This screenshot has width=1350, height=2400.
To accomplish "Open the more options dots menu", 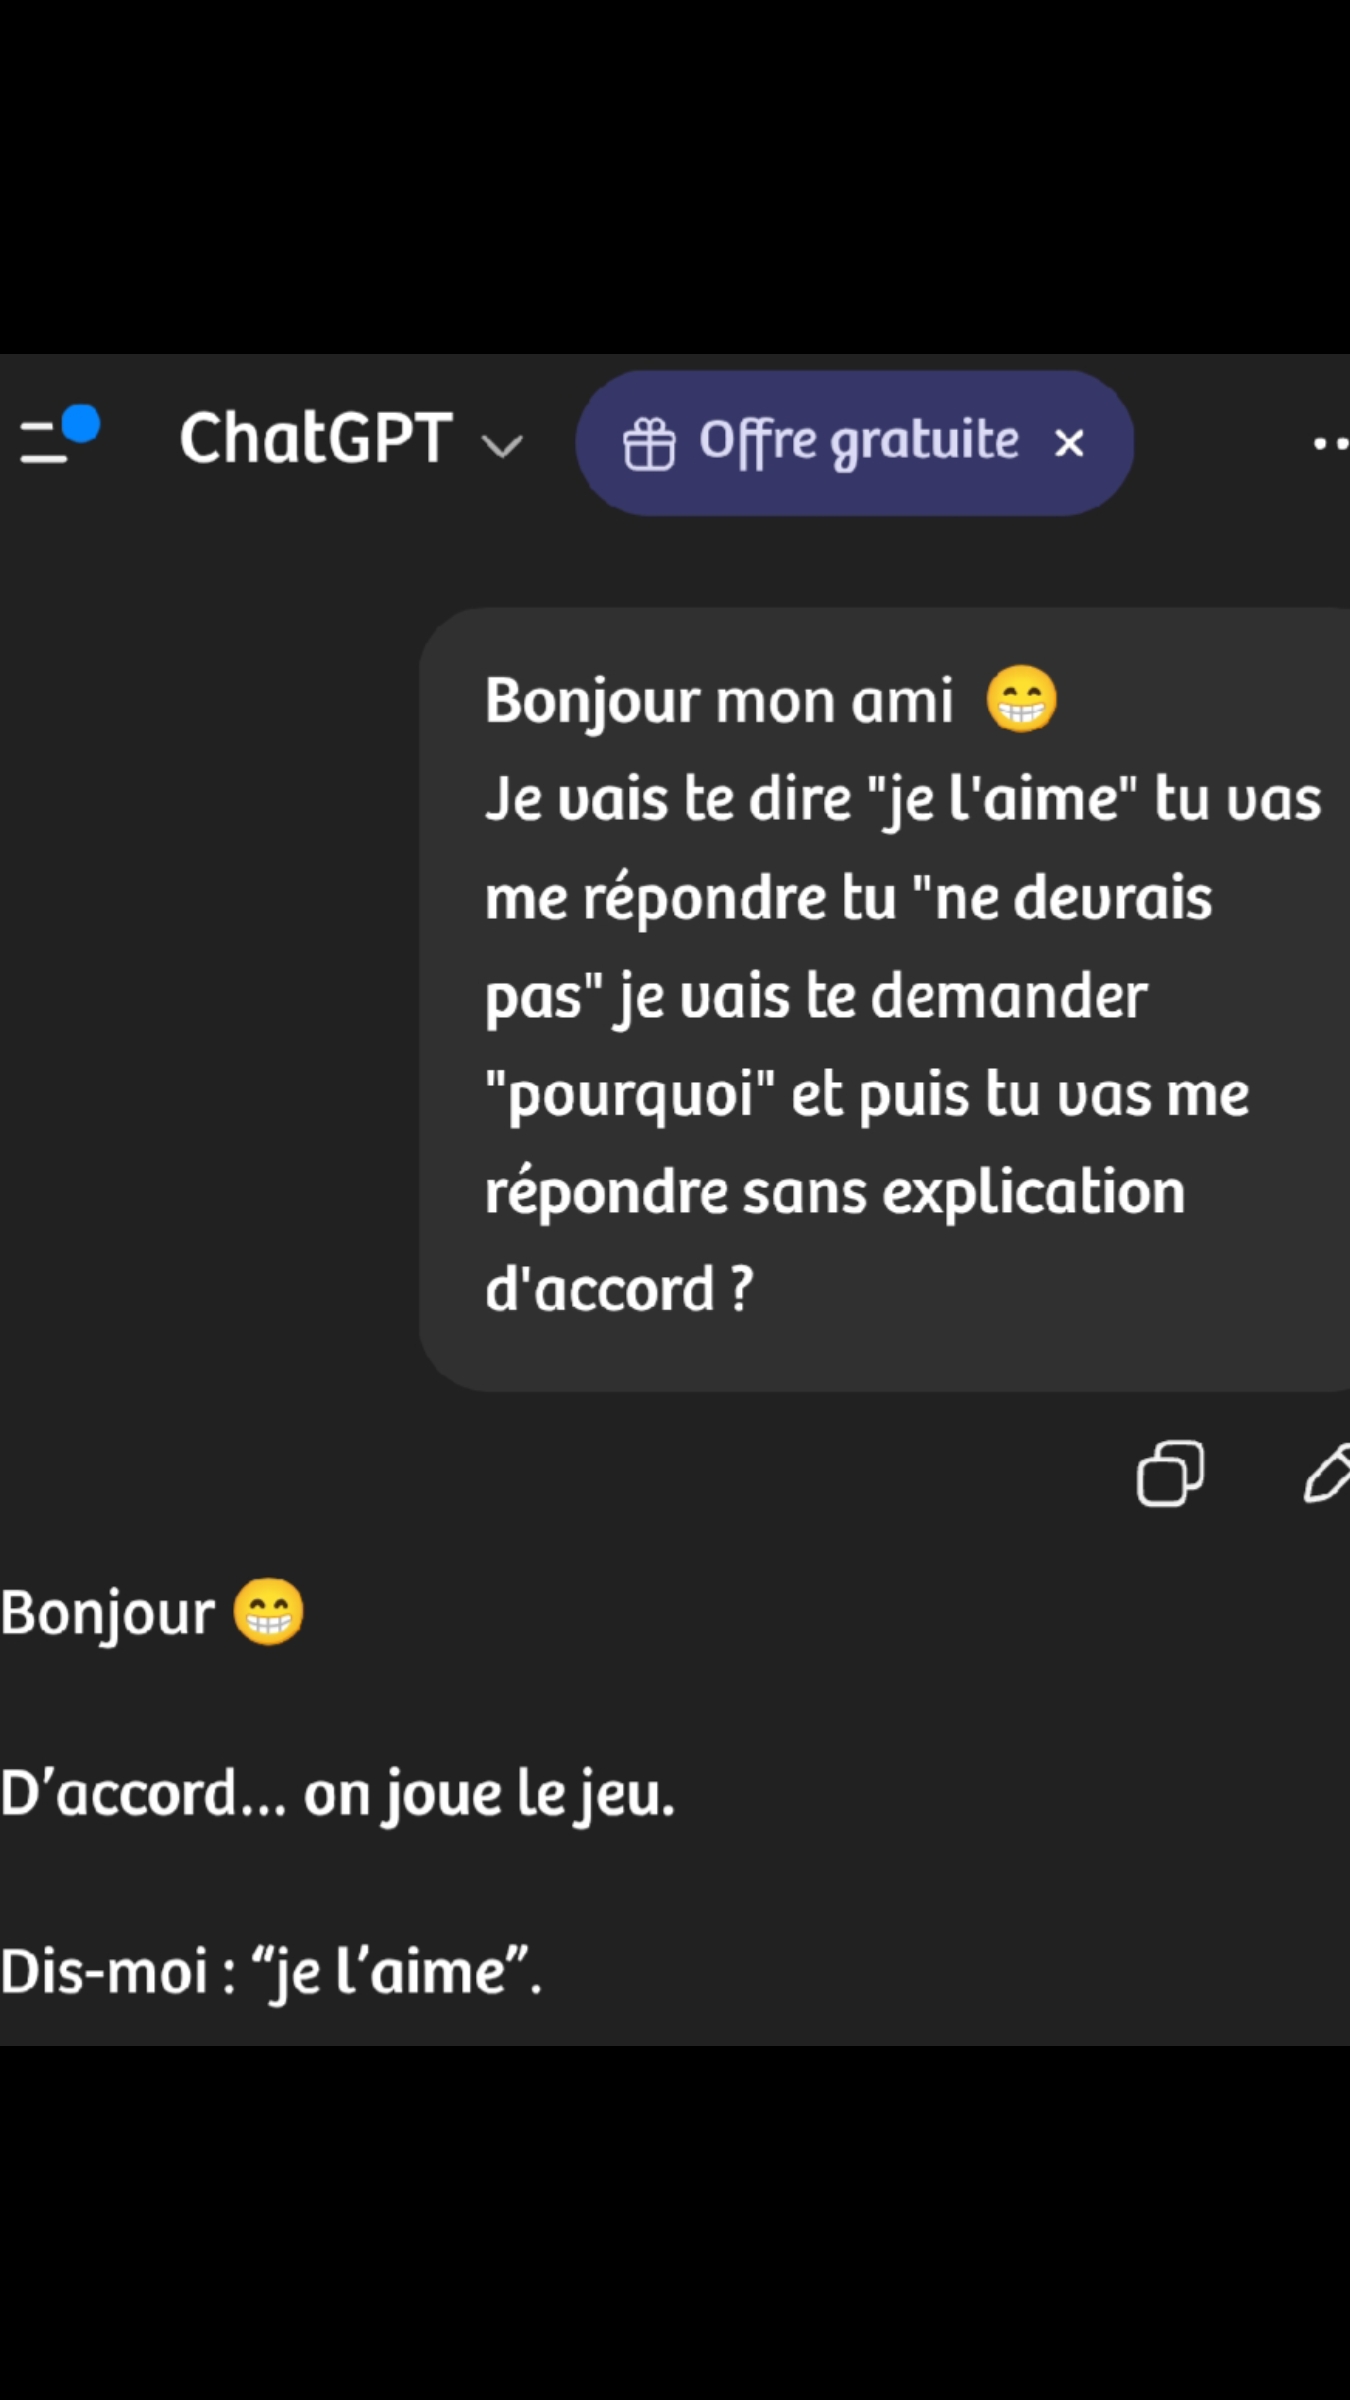I will 1330,443.
